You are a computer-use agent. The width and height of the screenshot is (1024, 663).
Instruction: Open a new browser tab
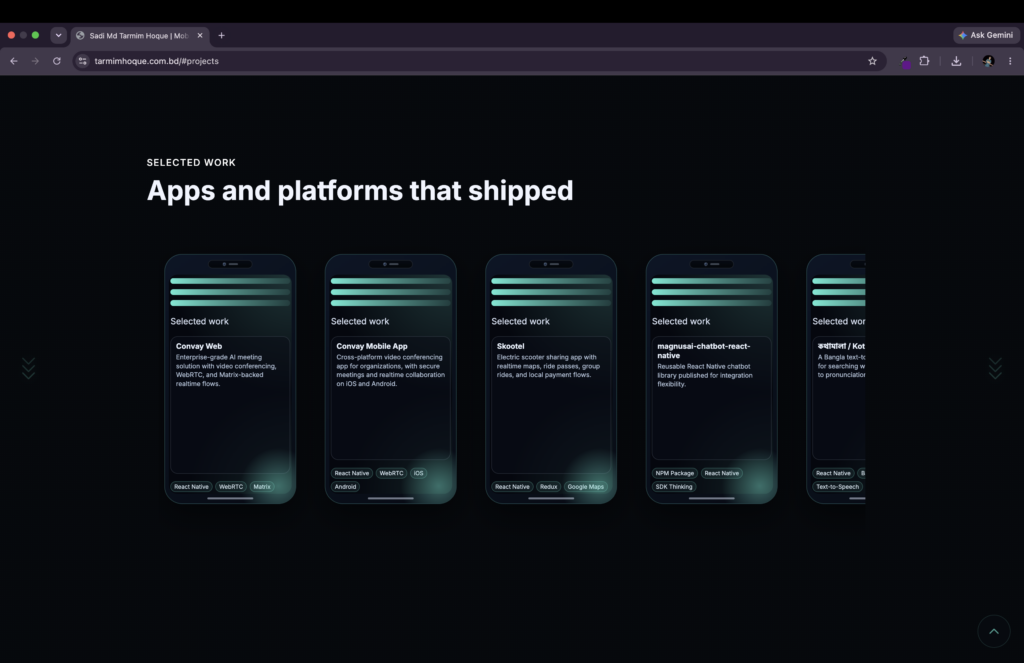point(221,35)
